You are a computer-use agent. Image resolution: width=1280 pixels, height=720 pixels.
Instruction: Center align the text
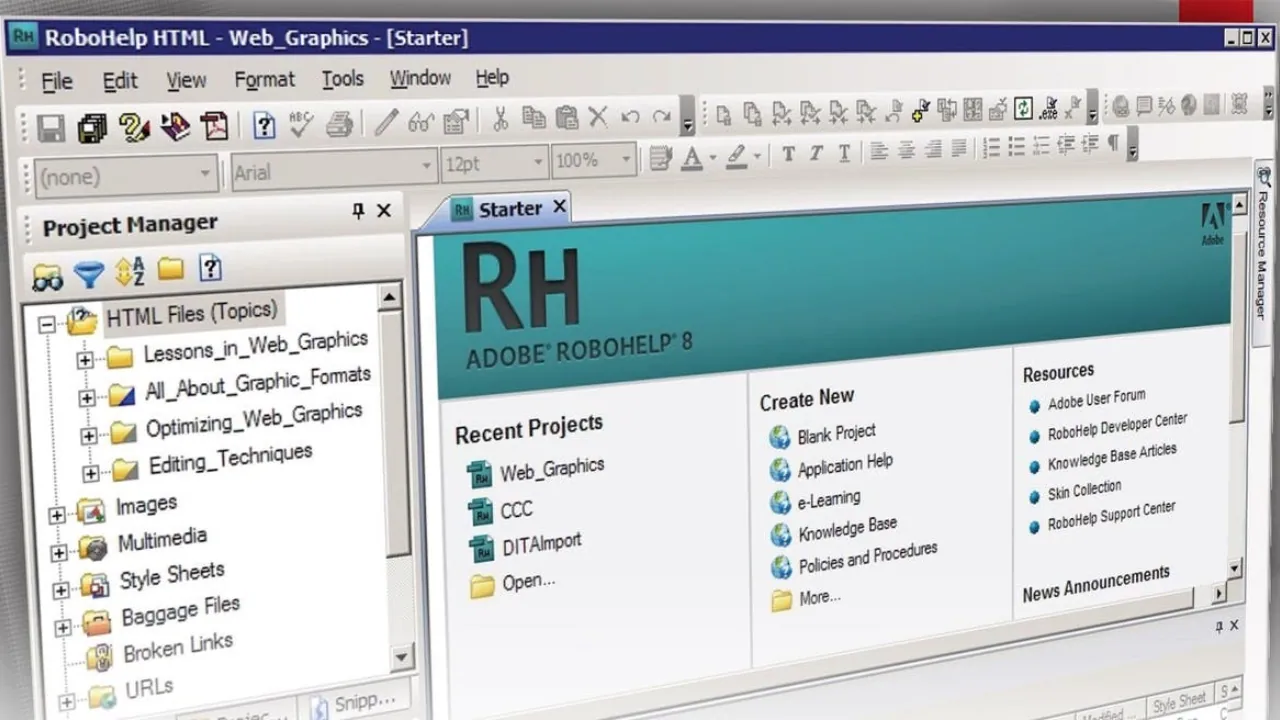click(x=906, y=150)
